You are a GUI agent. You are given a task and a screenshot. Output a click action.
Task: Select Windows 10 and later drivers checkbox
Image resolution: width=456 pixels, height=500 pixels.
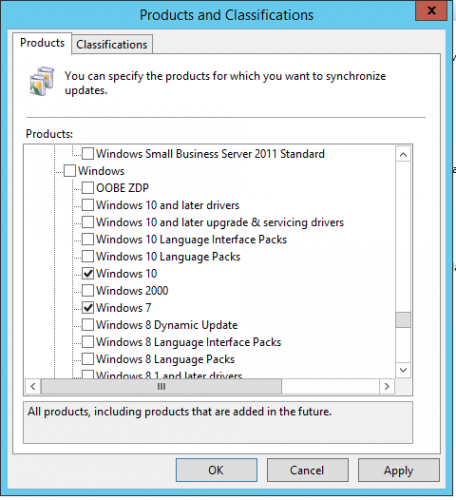click(x=88, y=205)
